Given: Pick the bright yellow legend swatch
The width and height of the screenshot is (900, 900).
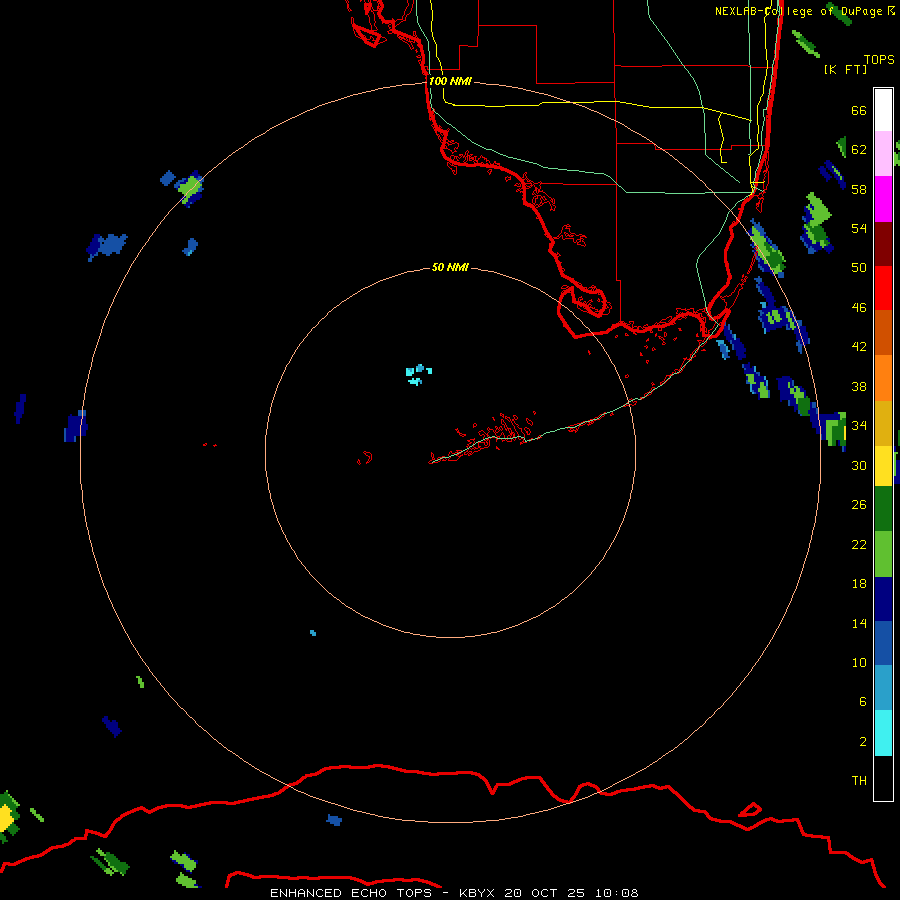Looking at the screenshot, I should (x=883, y=465).
